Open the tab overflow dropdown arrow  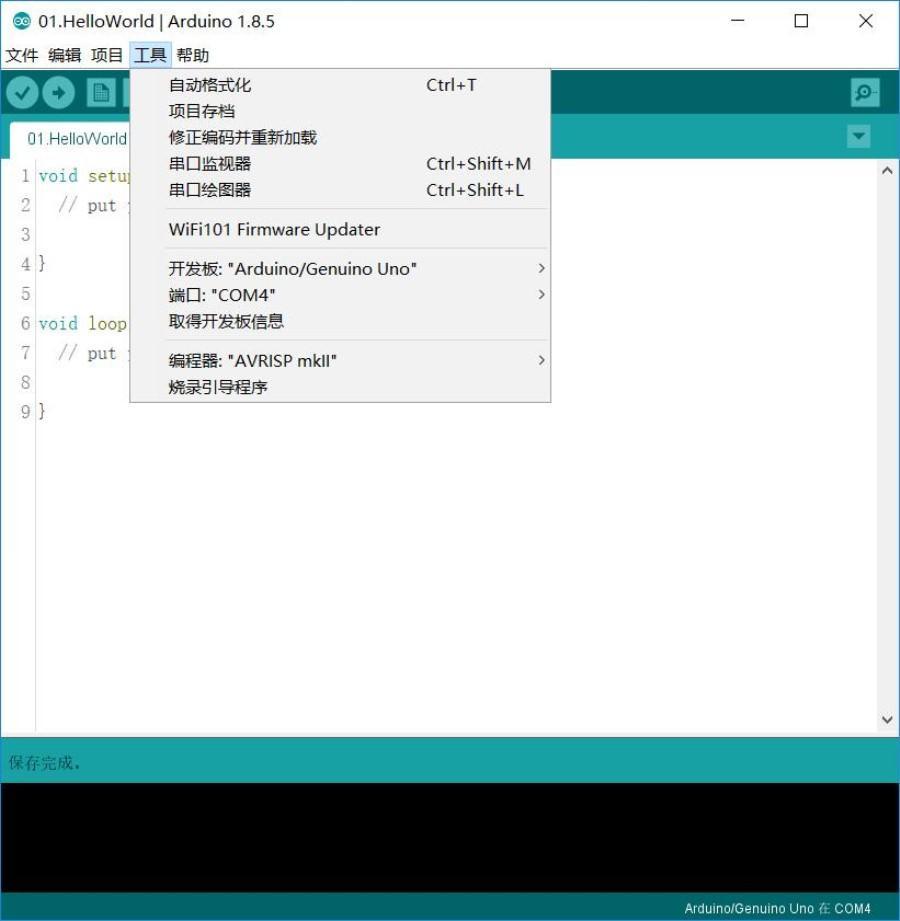[x=858, y=137]
